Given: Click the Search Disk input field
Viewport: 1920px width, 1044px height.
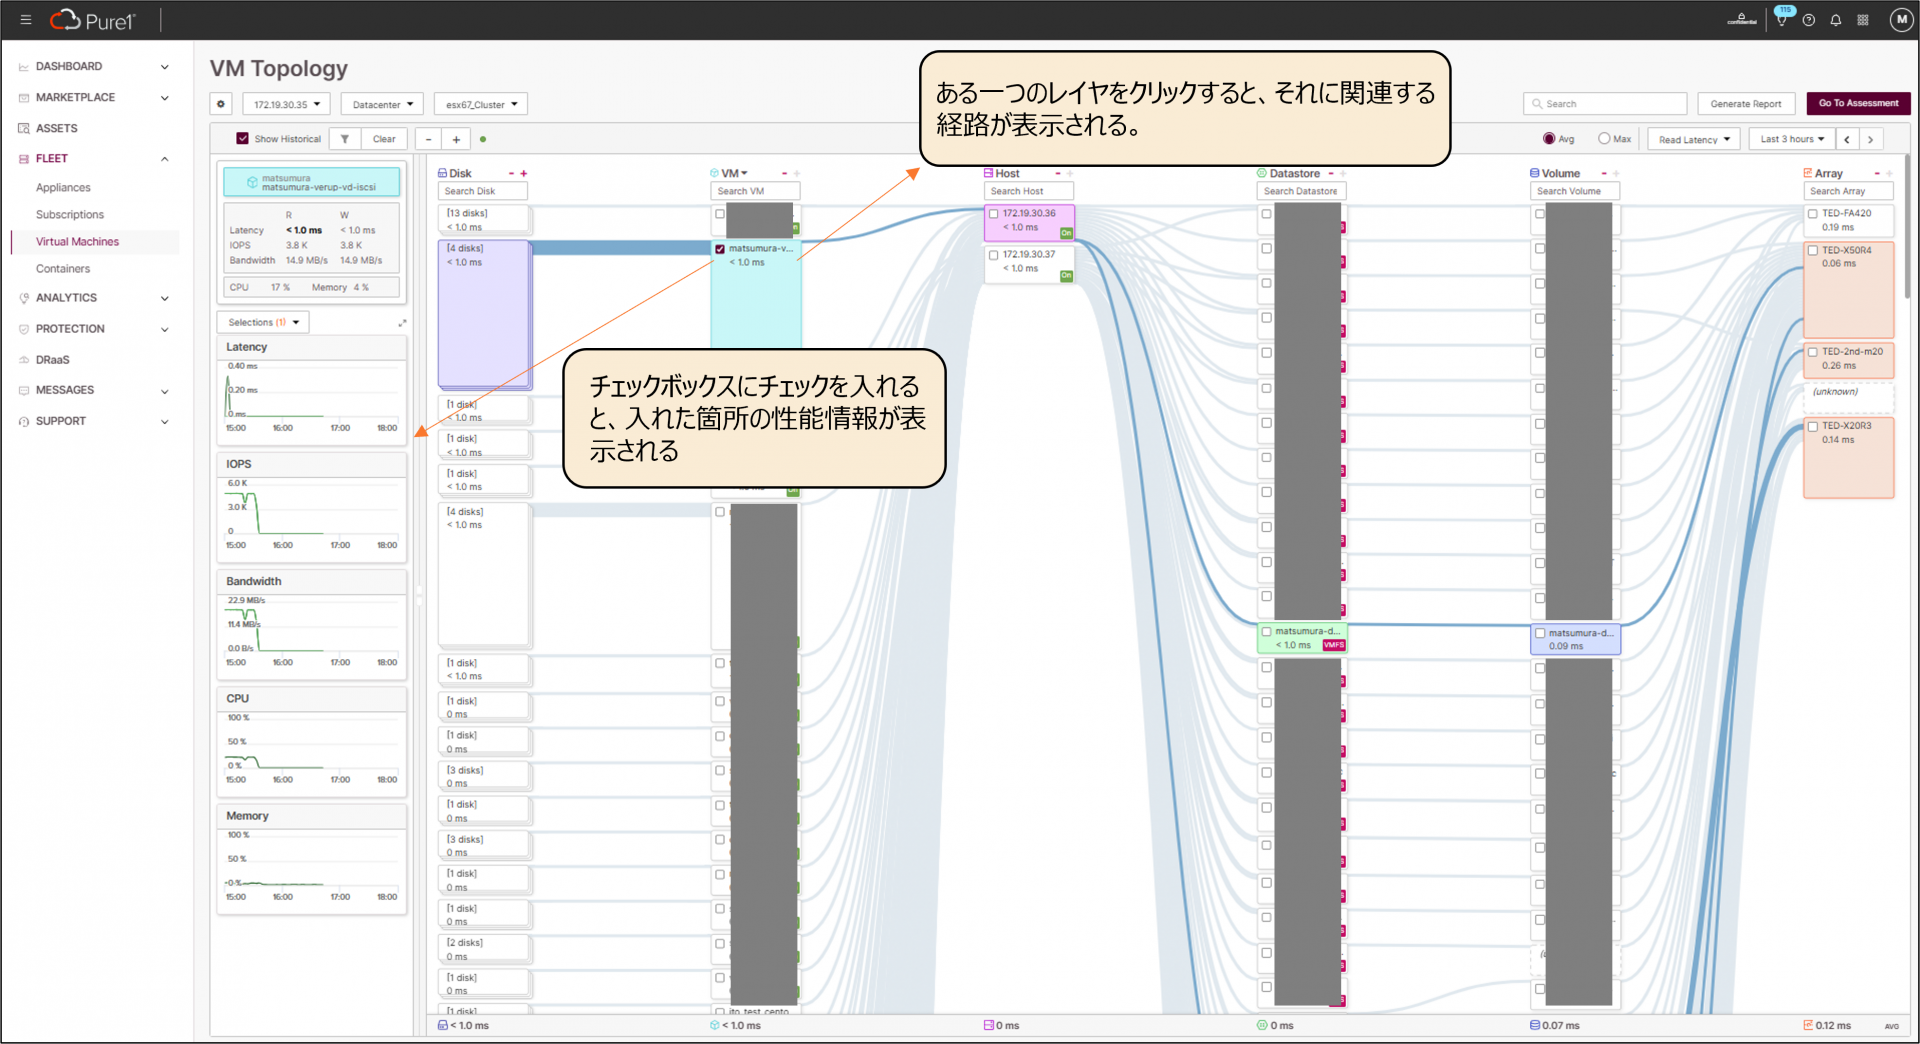Looking at the screenshot, I should (482, 191).
